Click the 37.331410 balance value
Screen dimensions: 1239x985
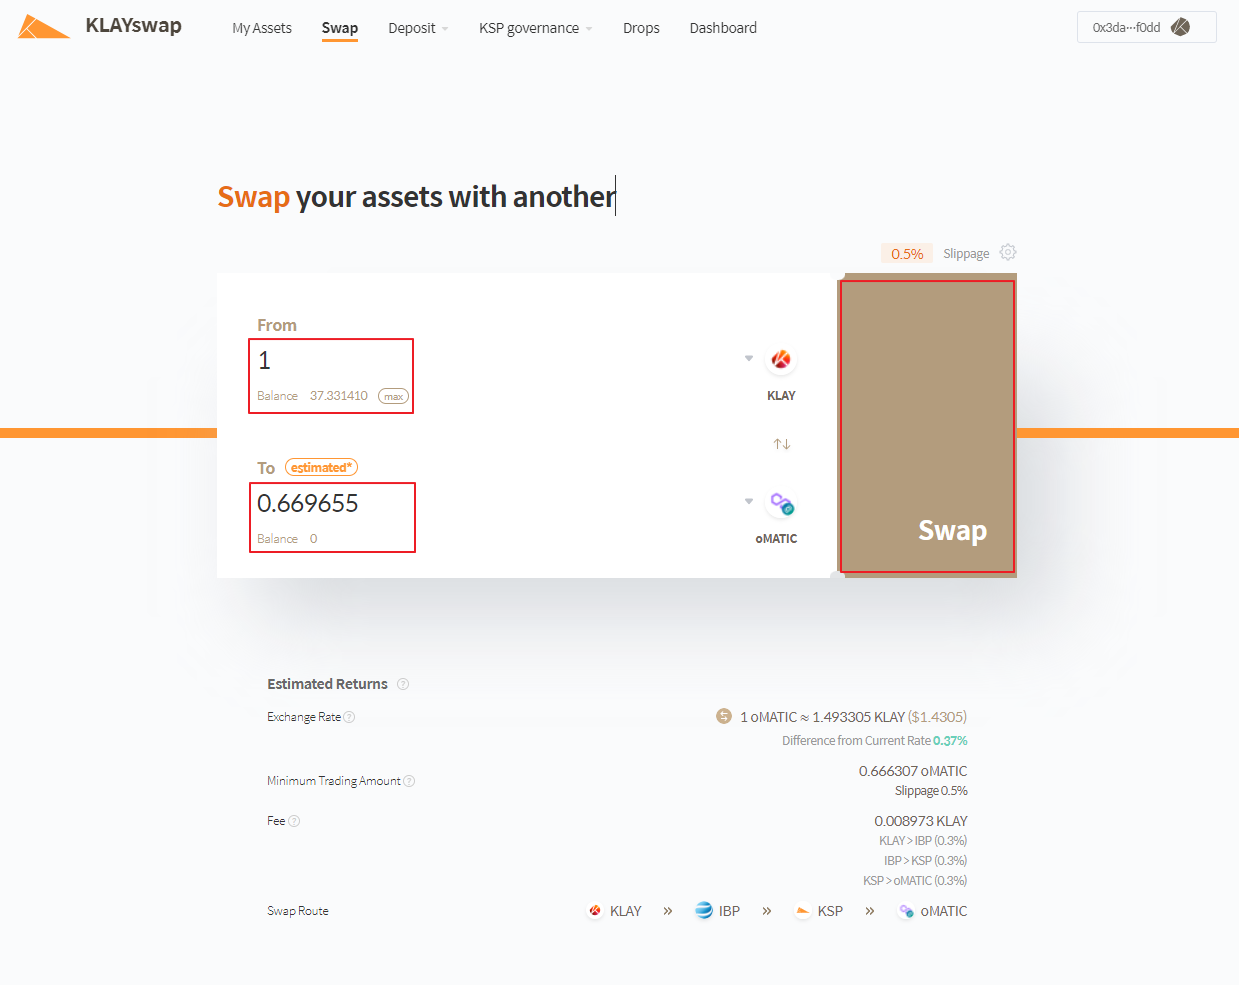point(339,396)
